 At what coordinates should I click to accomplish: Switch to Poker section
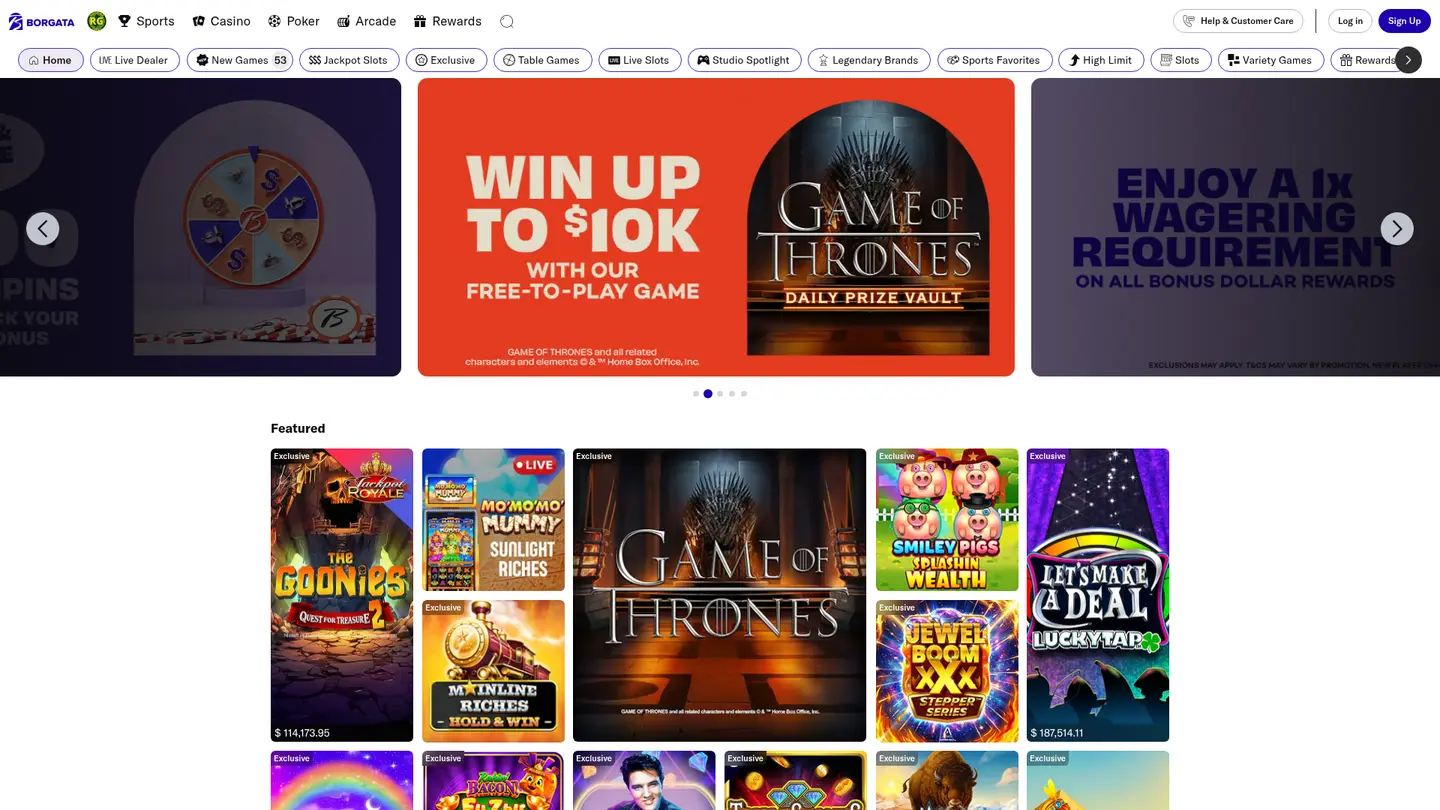tap(294, 21)
